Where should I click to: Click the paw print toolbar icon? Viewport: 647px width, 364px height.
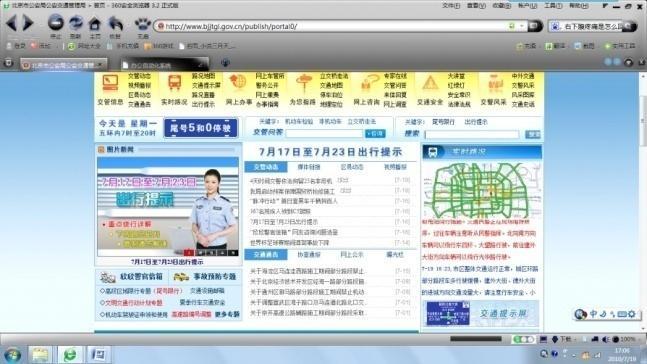[143, 24]
